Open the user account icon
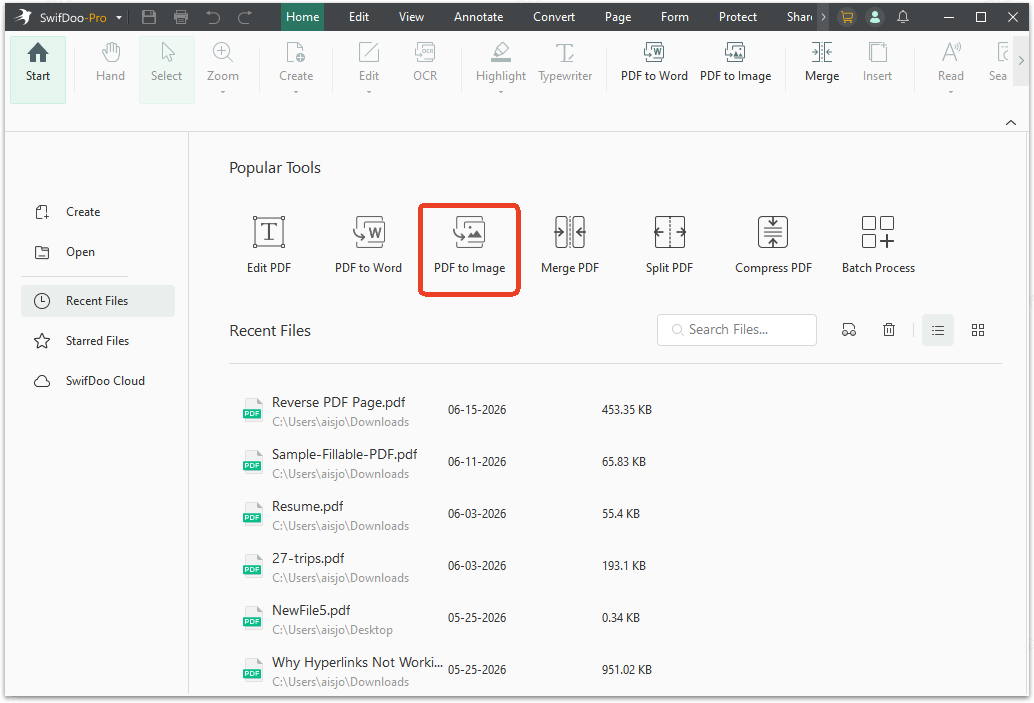The width and height of the screenshot is (1034, 703). click(x=874, y=17)
